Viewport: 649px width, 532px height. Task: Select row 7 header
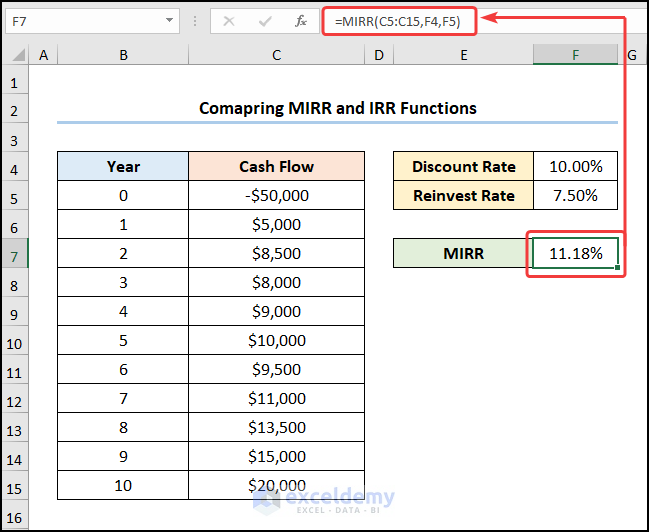pos(15,254)
